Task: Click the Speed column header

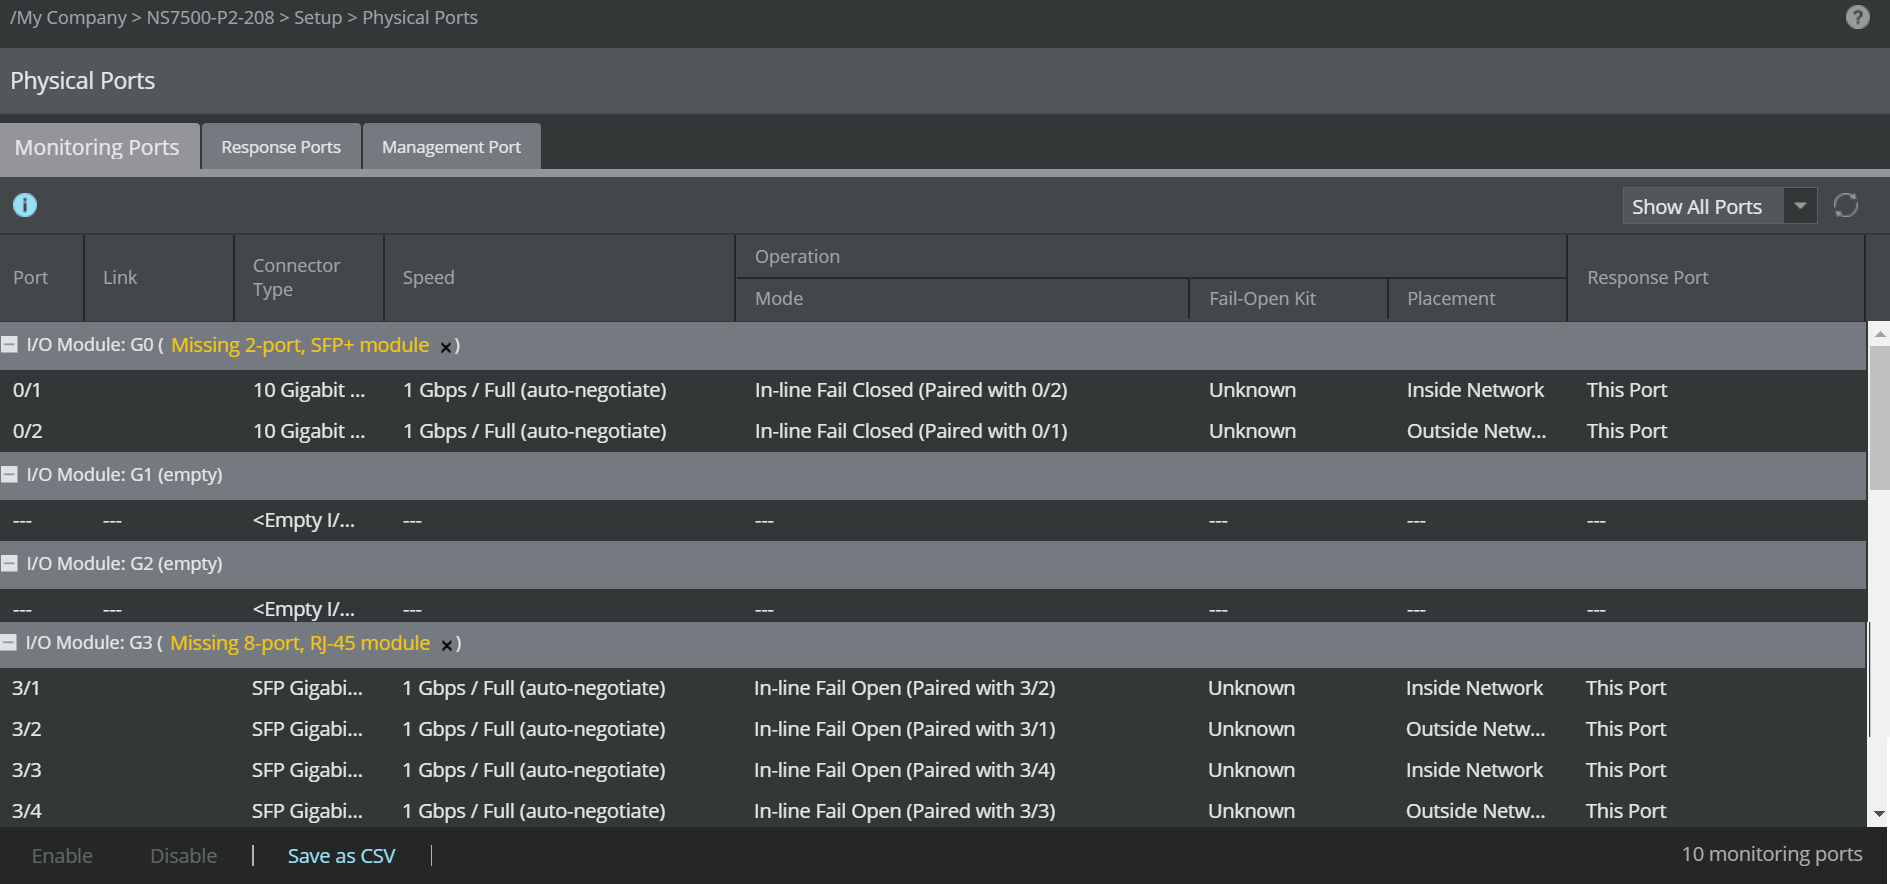Action: pyautogui.click(x=560, y=278)
